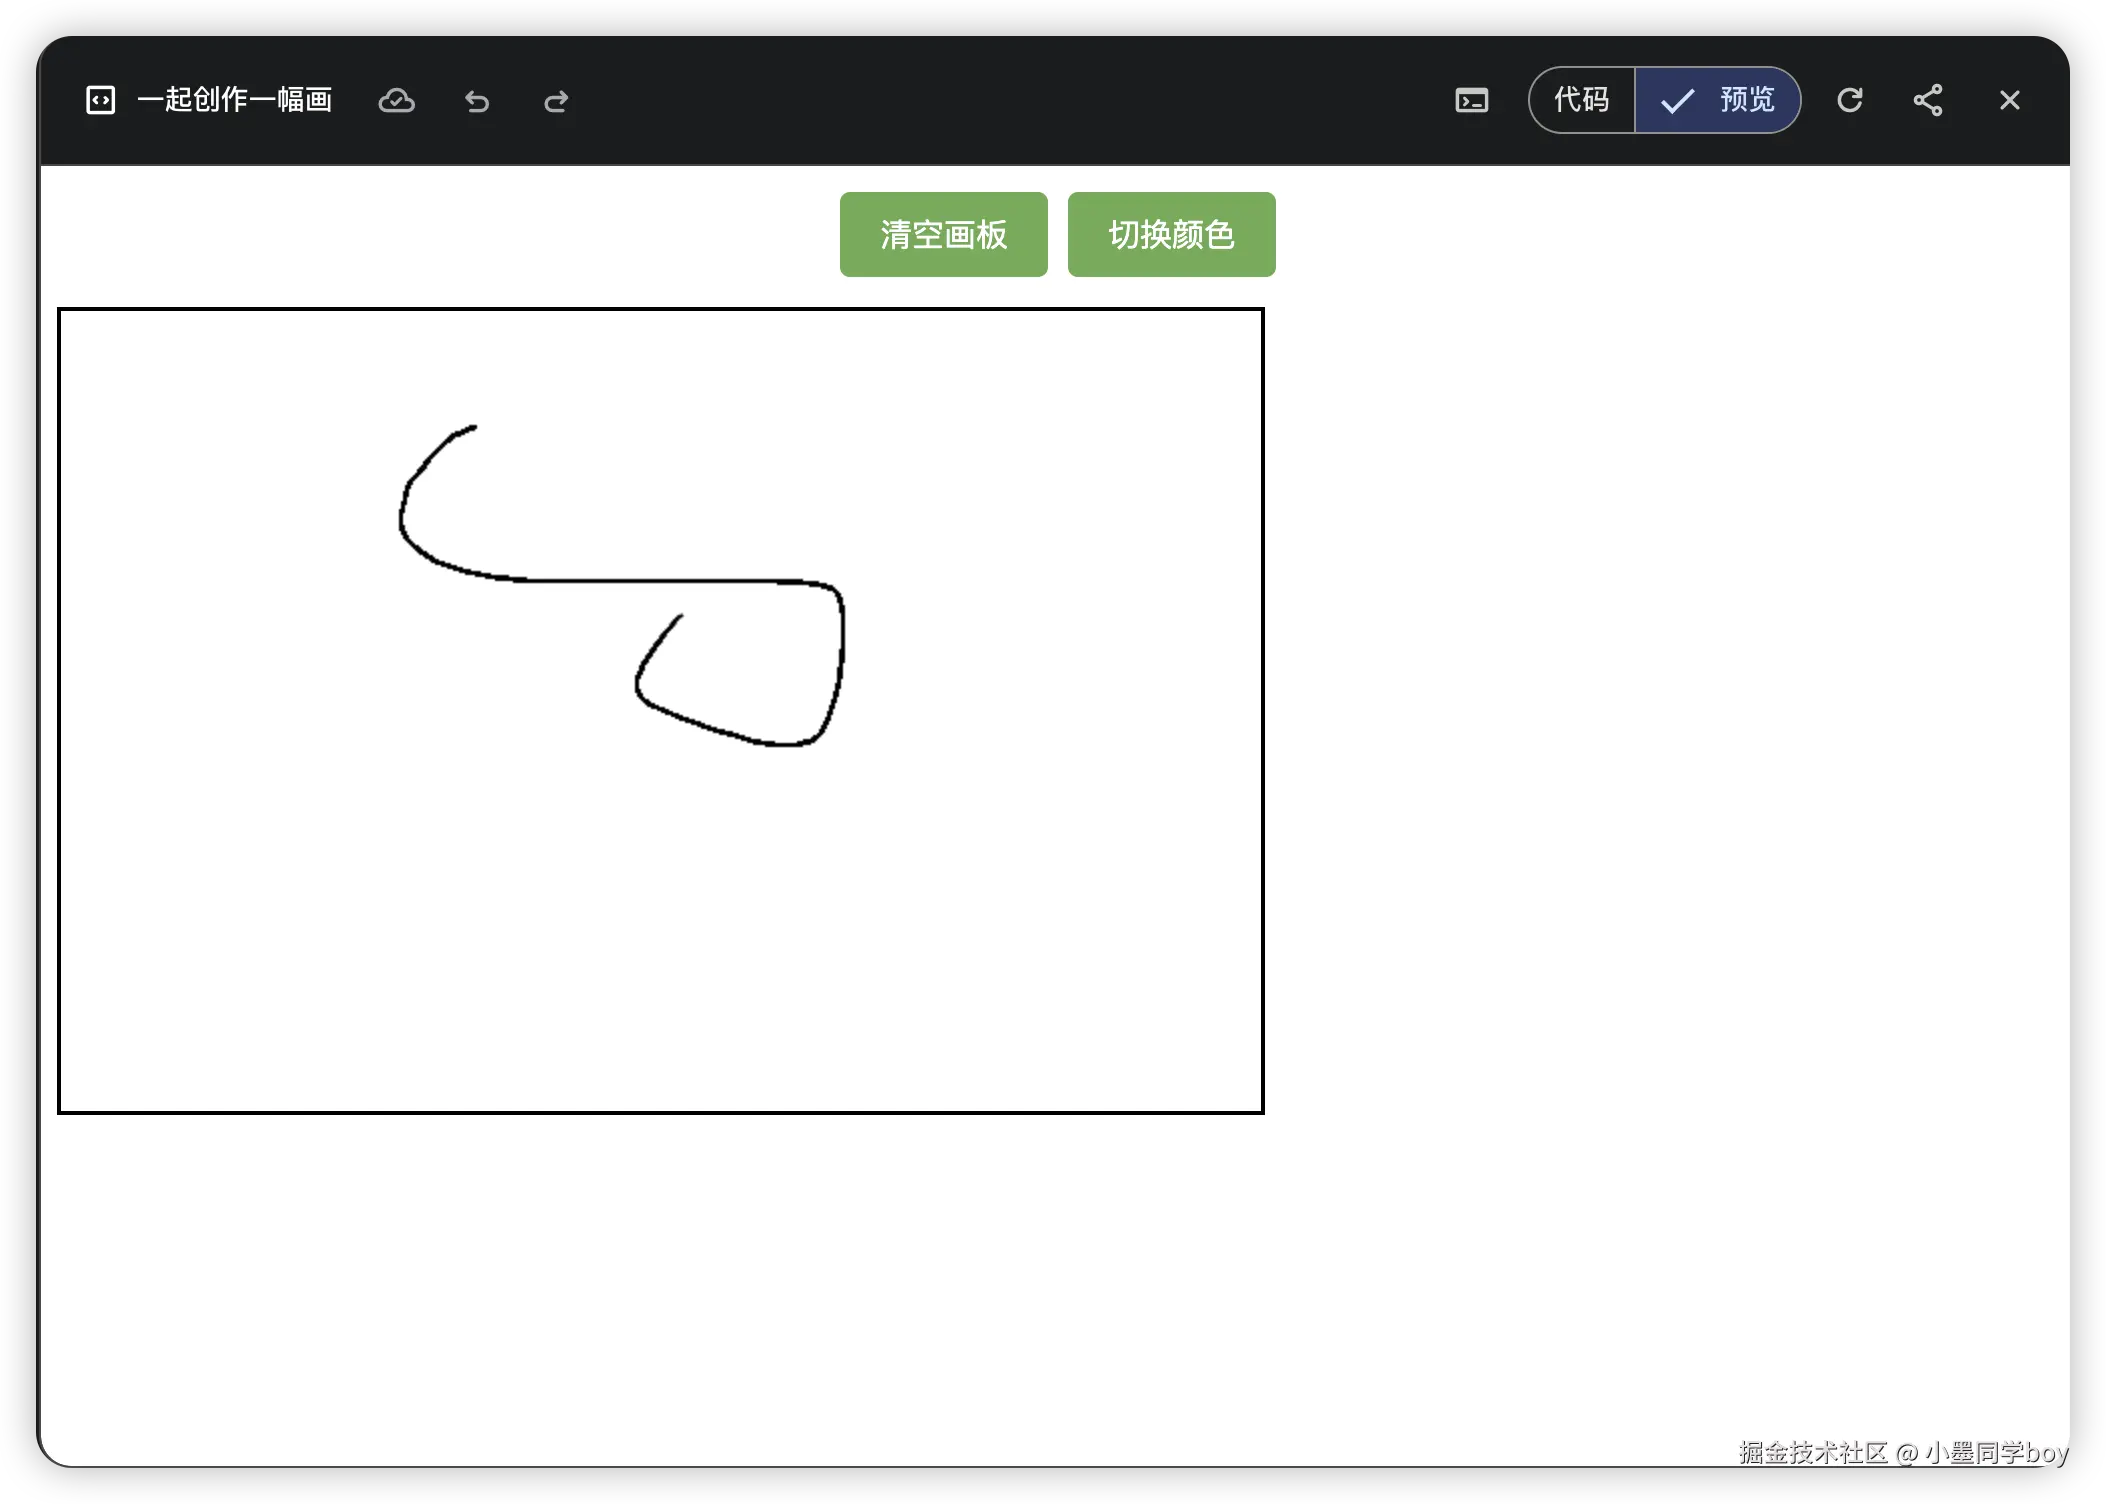Refresh the preview
This screenshot has width=2106, height=1504.
[1849, 100]
